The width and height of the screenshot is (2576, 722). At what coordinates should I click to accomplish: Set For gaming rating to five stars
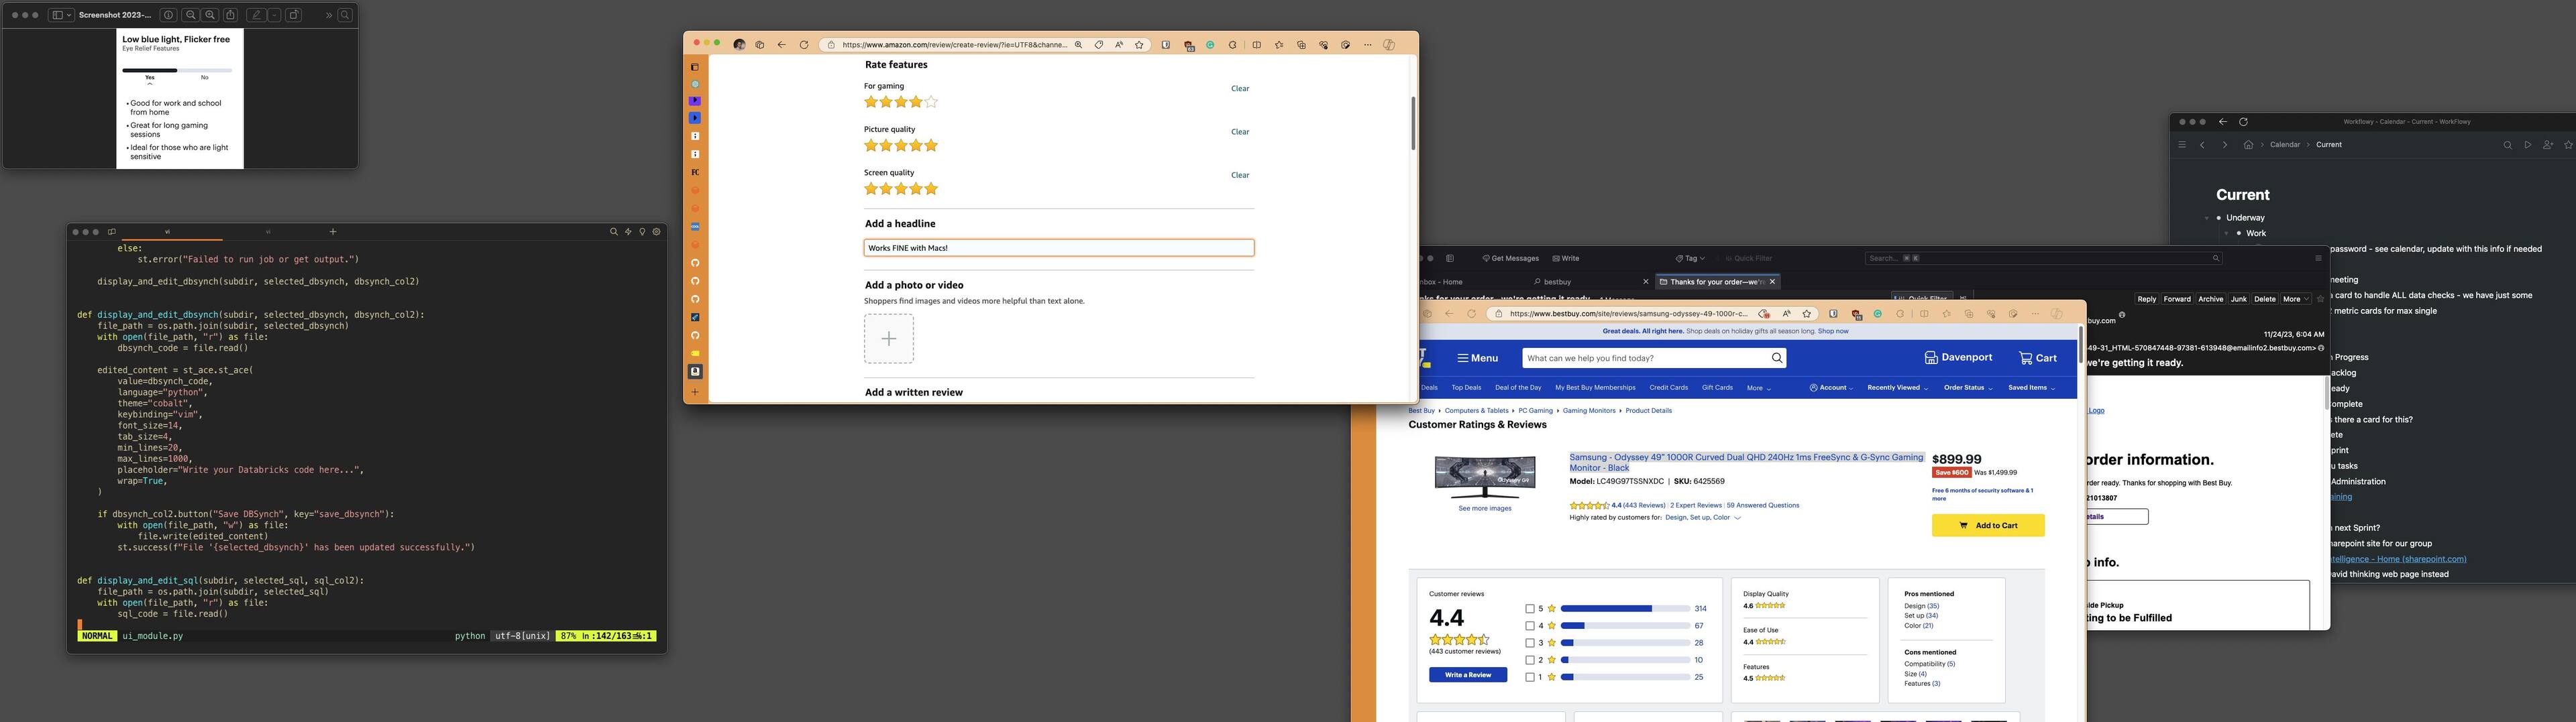tap(931, 102)
